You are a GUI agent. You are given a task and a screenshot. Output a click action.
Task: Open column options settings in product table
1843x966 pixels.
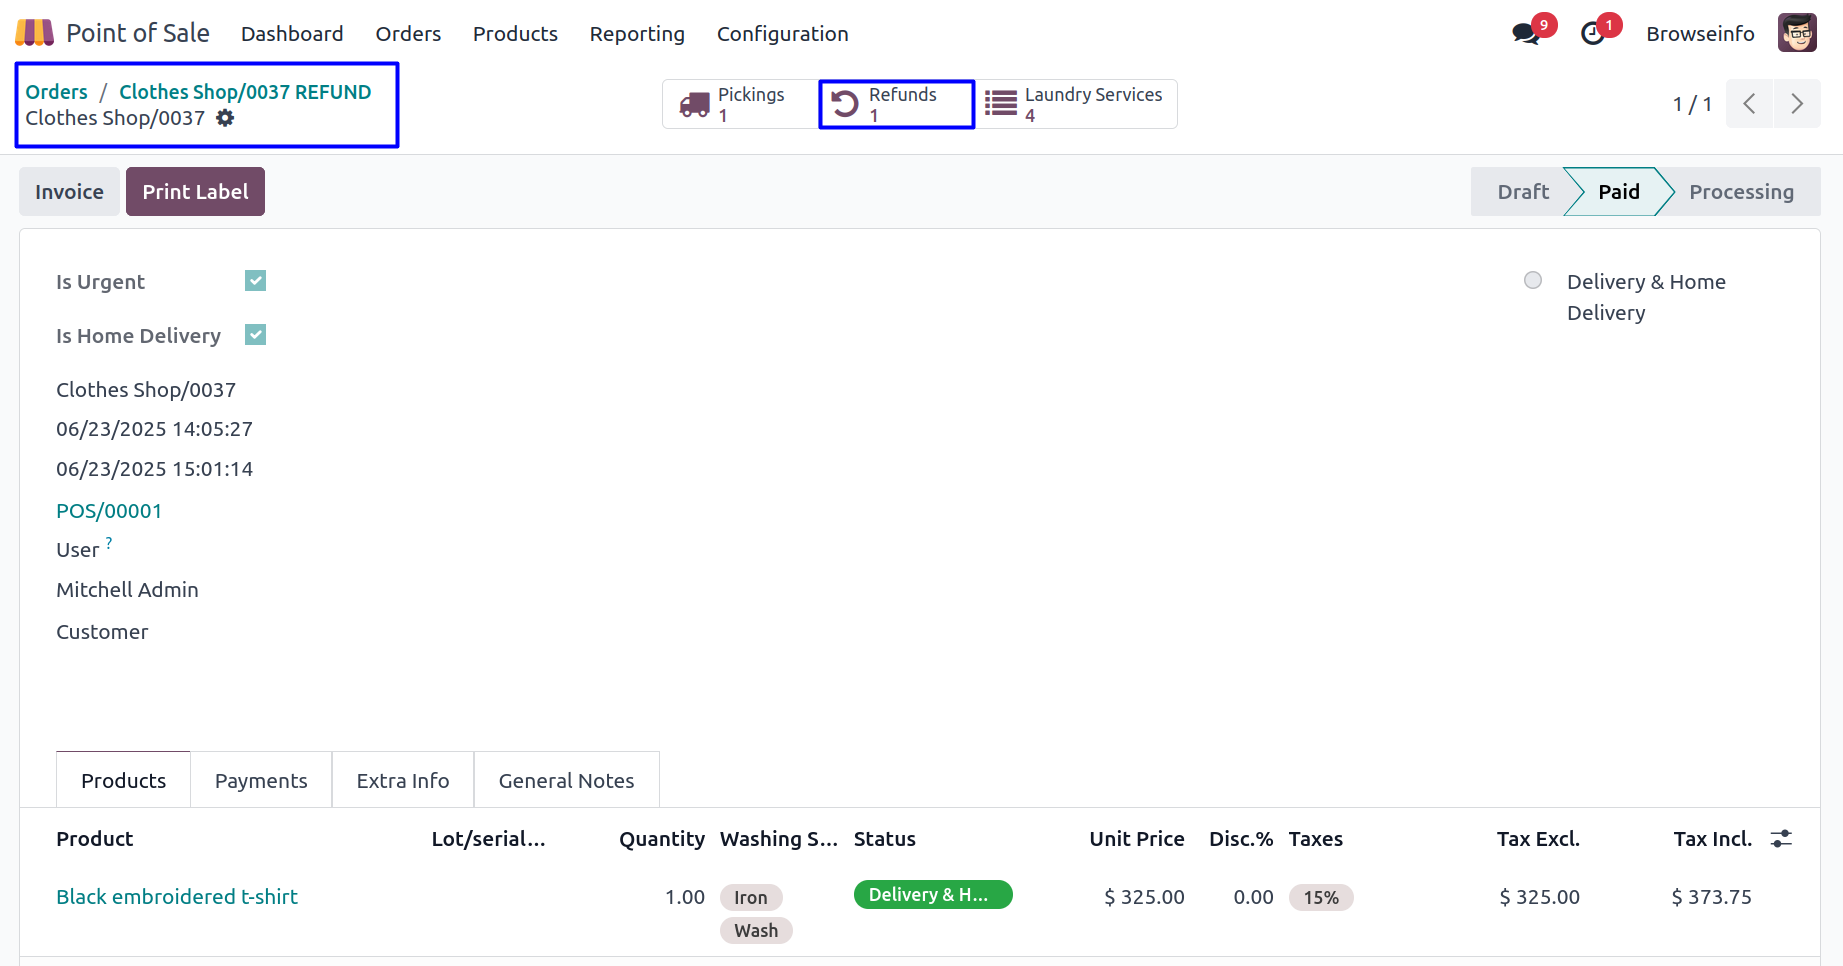click(x=1781, y=839)
